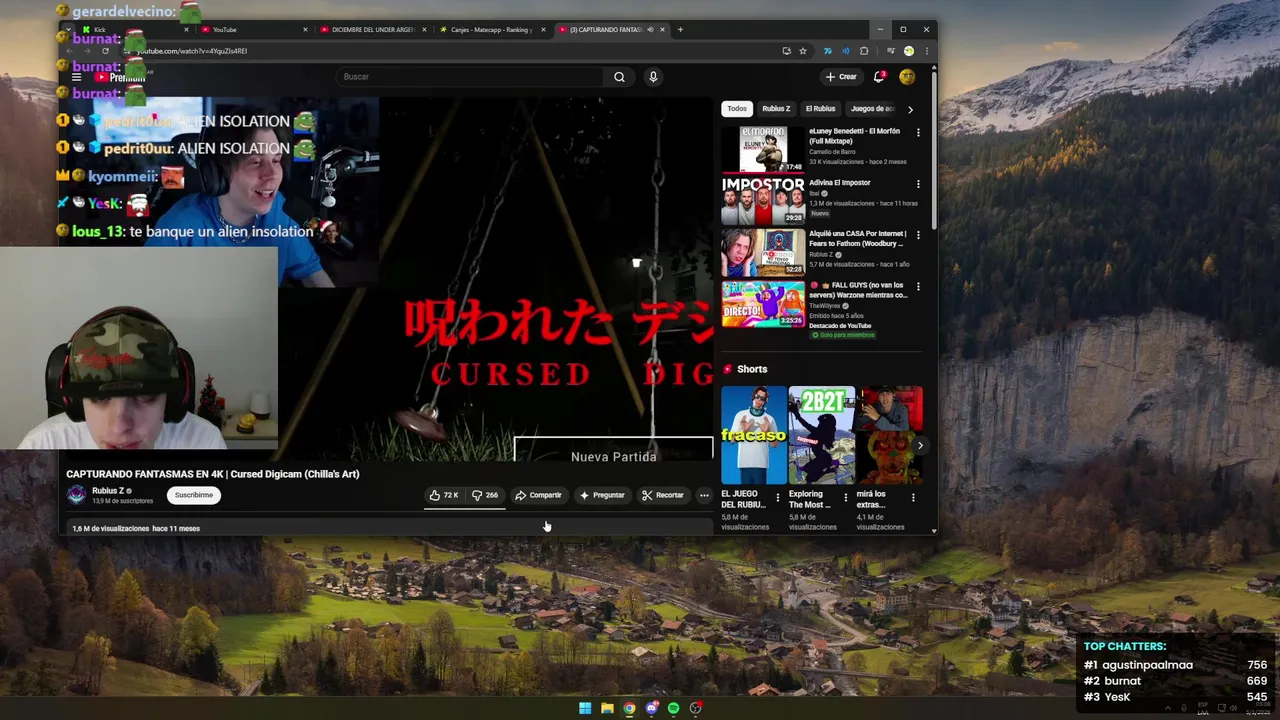Open Chrome three-dot menu
The width and height of the screenshot is (1280, 720).
coord(926,51)
